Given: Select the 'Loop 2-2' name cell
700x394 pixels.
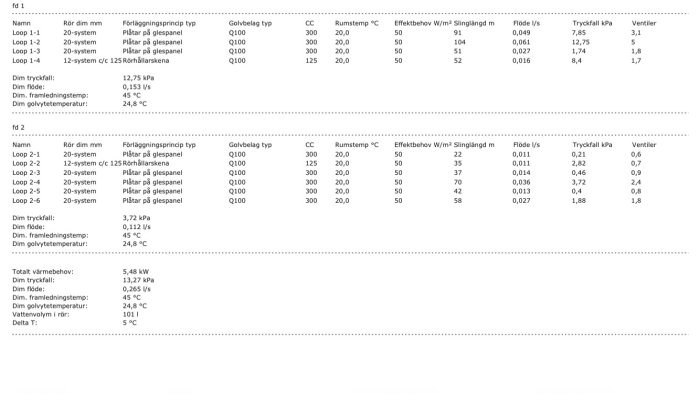Looking at the screenshot, I should pyautogui.click(x=26, y=163).
